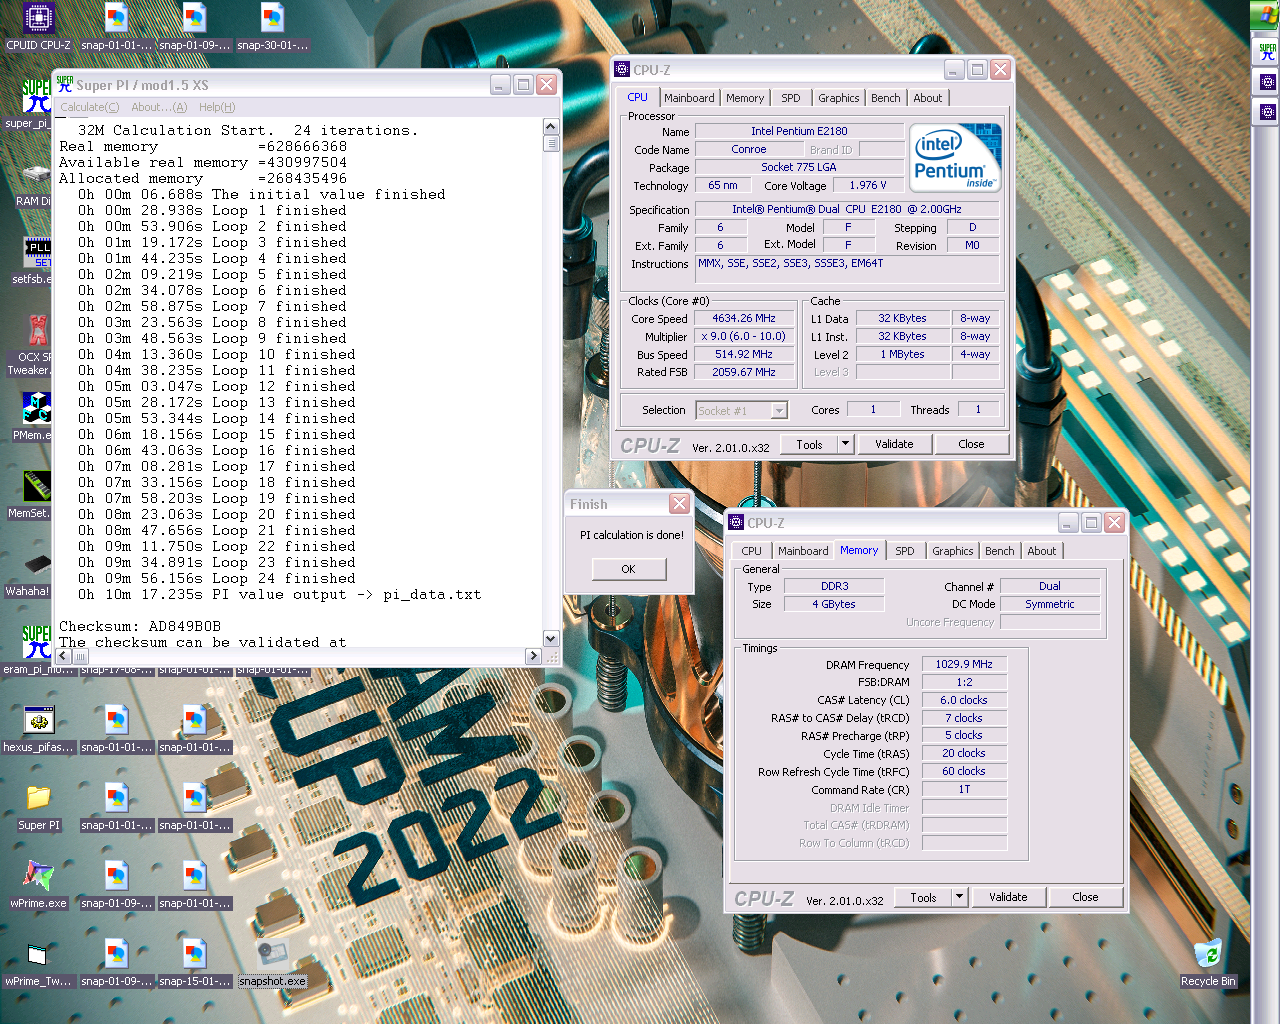The width and height of the screenshot is (1280, 1024).
Task: Click the Intel Pentium inside logo
Action: pos(955,158)
